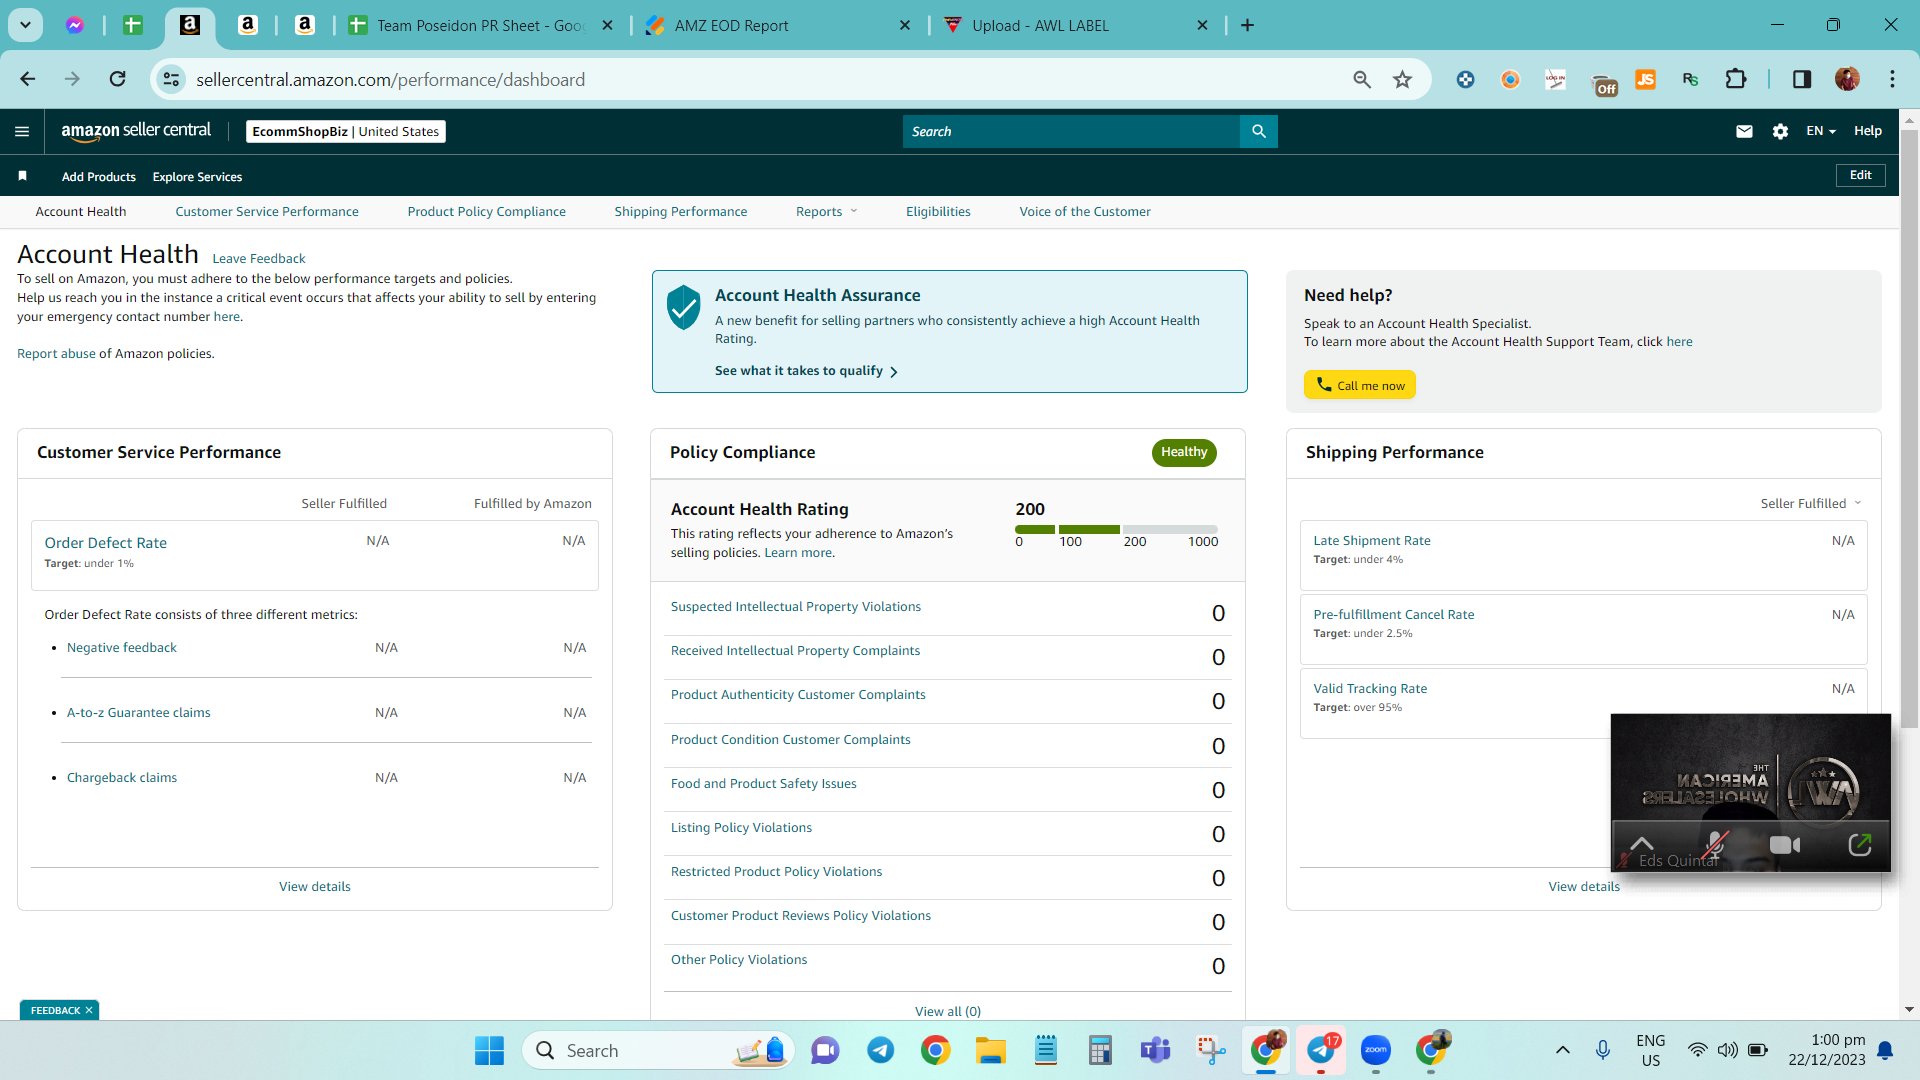The width and height of the screenshot is (1920, 1080).
Task: Click the Account Health Rating progress bar
Action: click(1116, 529)
